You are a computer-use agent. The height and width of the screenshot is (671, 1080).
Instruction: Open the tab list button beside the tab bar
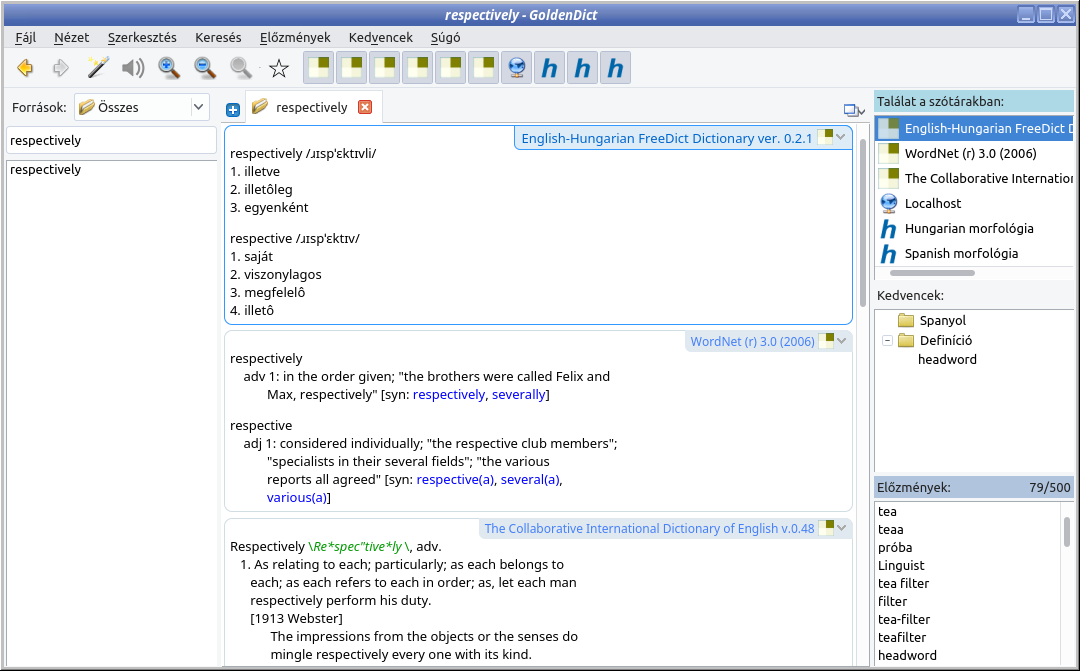click(x=853, y=111)
